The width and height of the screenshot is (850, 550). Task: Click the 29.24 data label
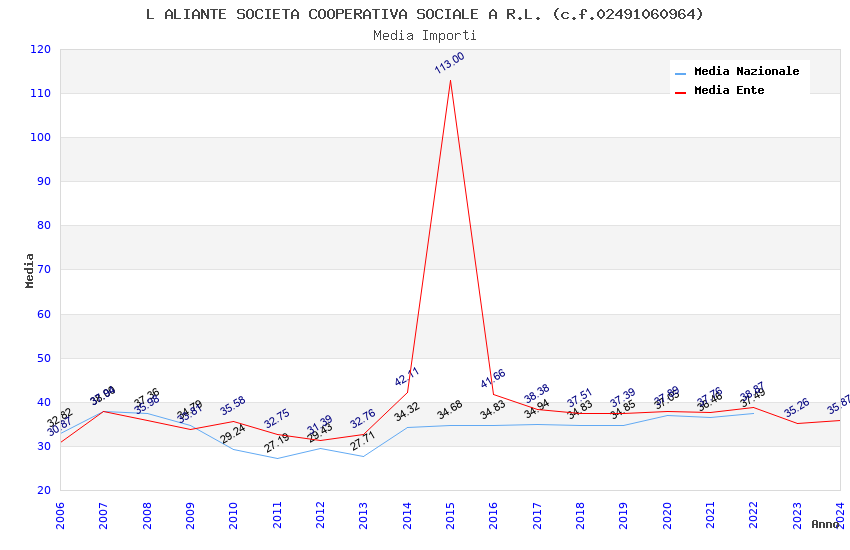(233, 433)
